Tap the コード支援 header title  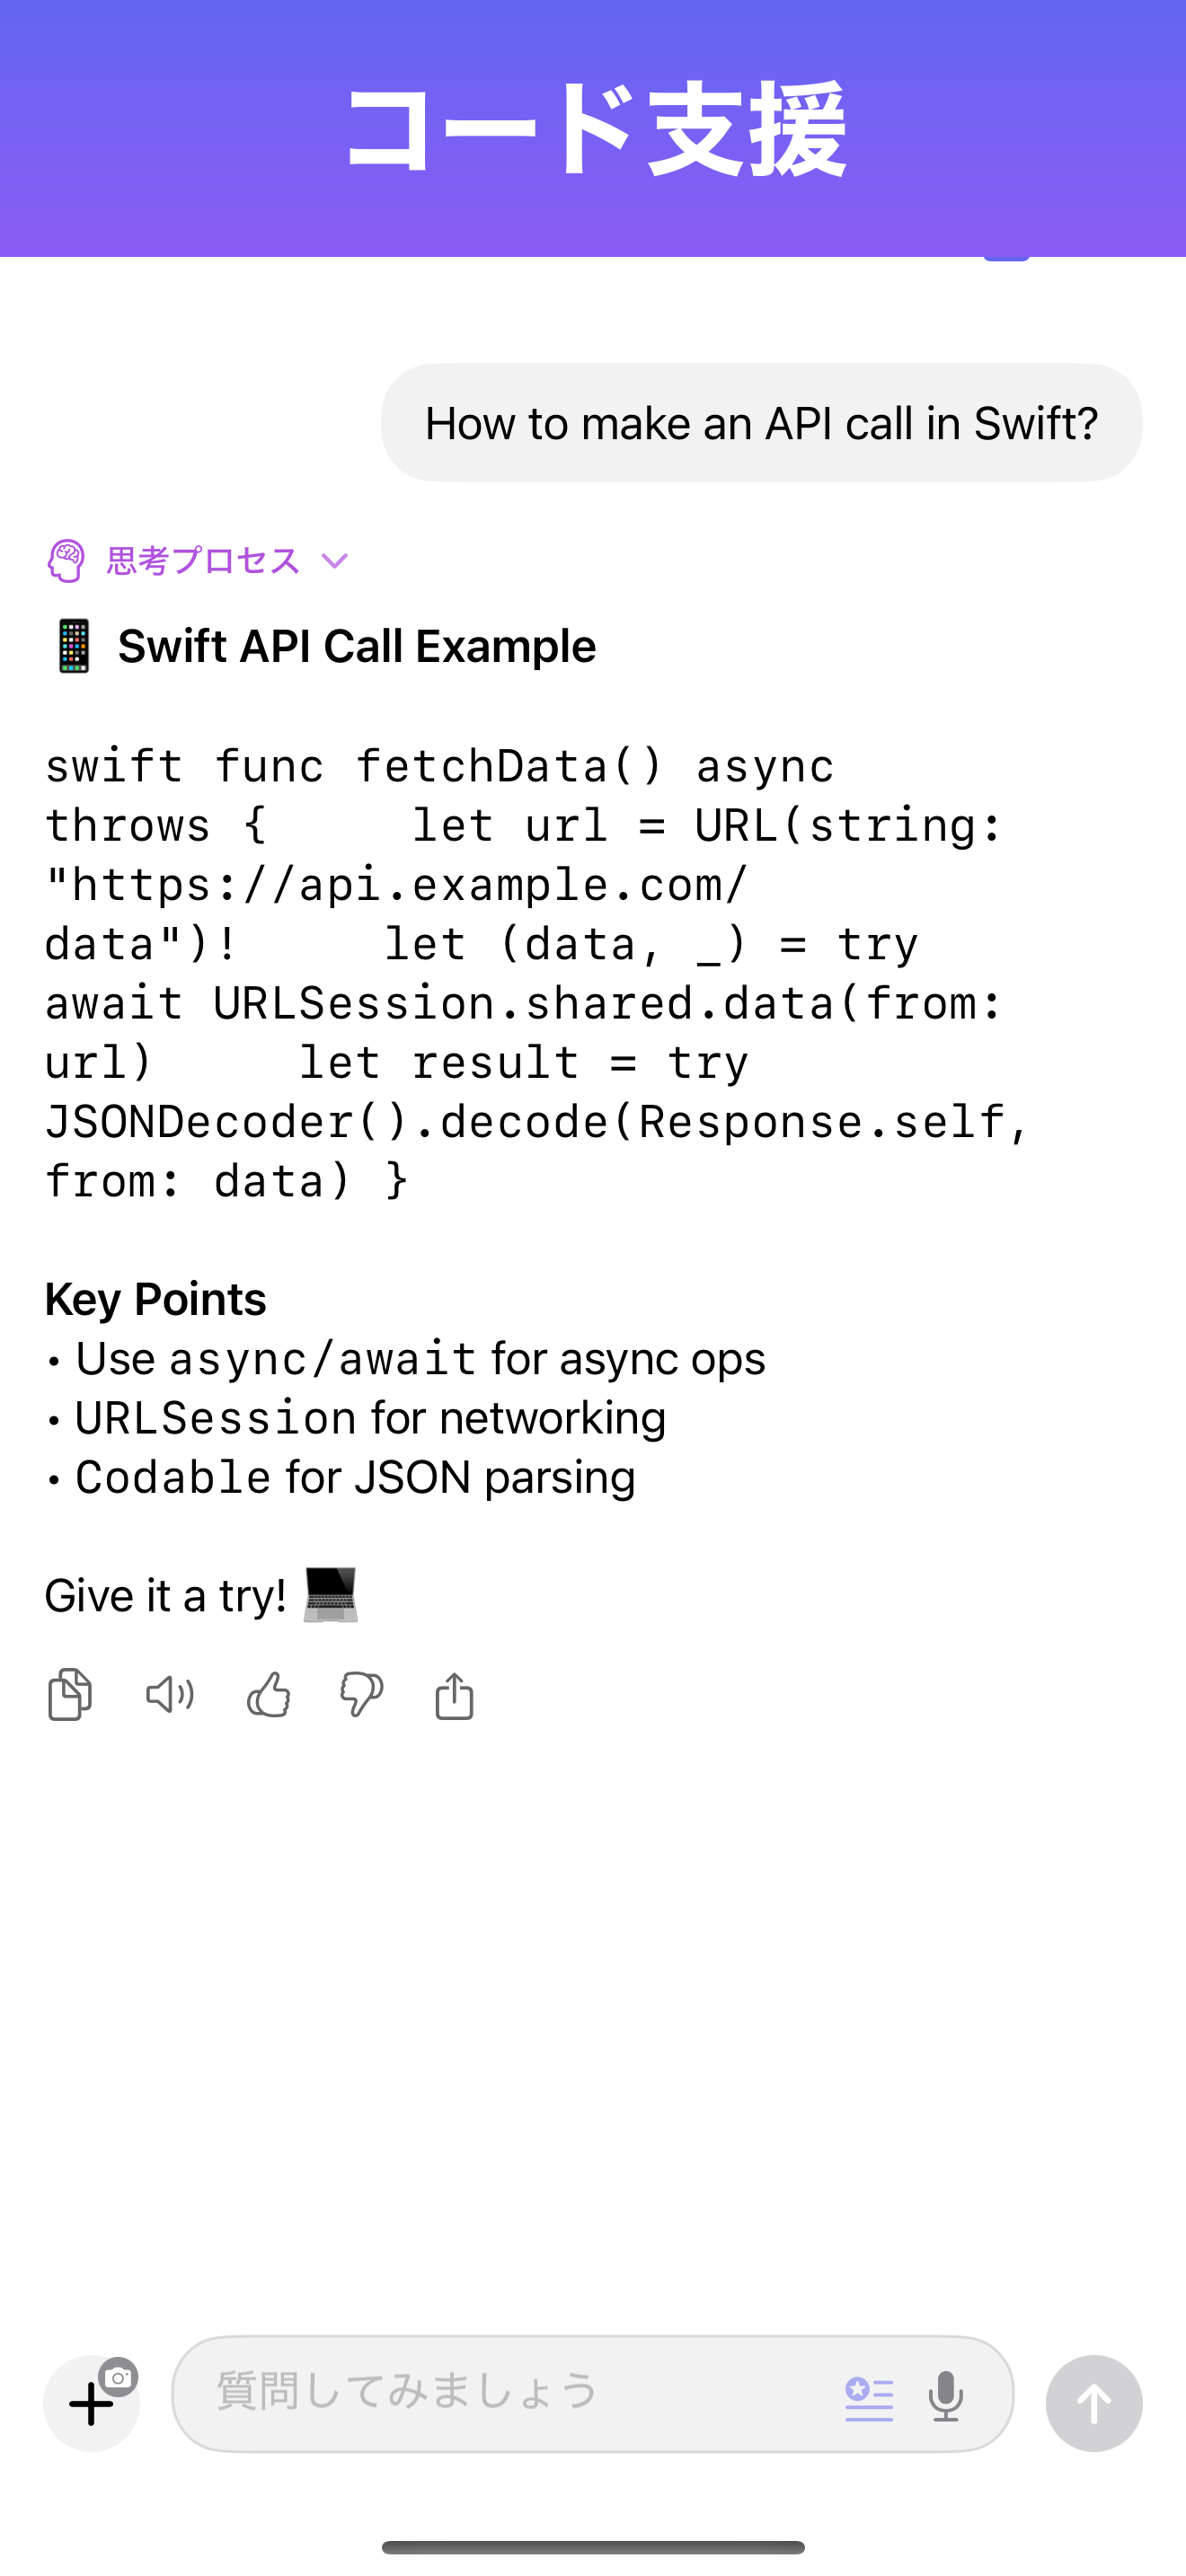tap(593, 128)
